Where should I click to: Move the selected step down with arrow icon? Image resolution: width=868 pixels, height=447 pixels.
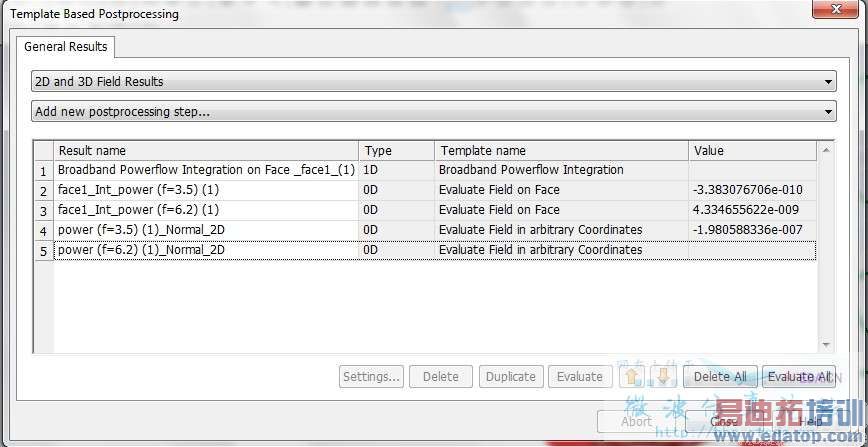coord(663,377)
